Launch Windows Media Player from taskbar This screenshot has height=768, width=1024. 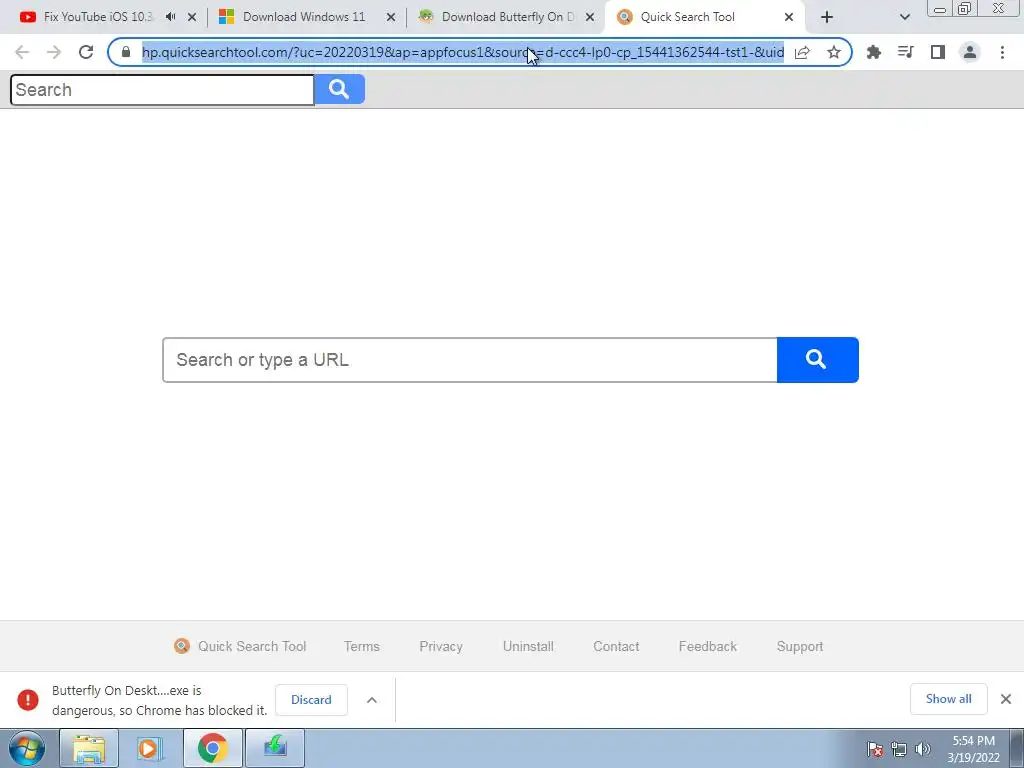pyautogui.click(x=150, y=748)
